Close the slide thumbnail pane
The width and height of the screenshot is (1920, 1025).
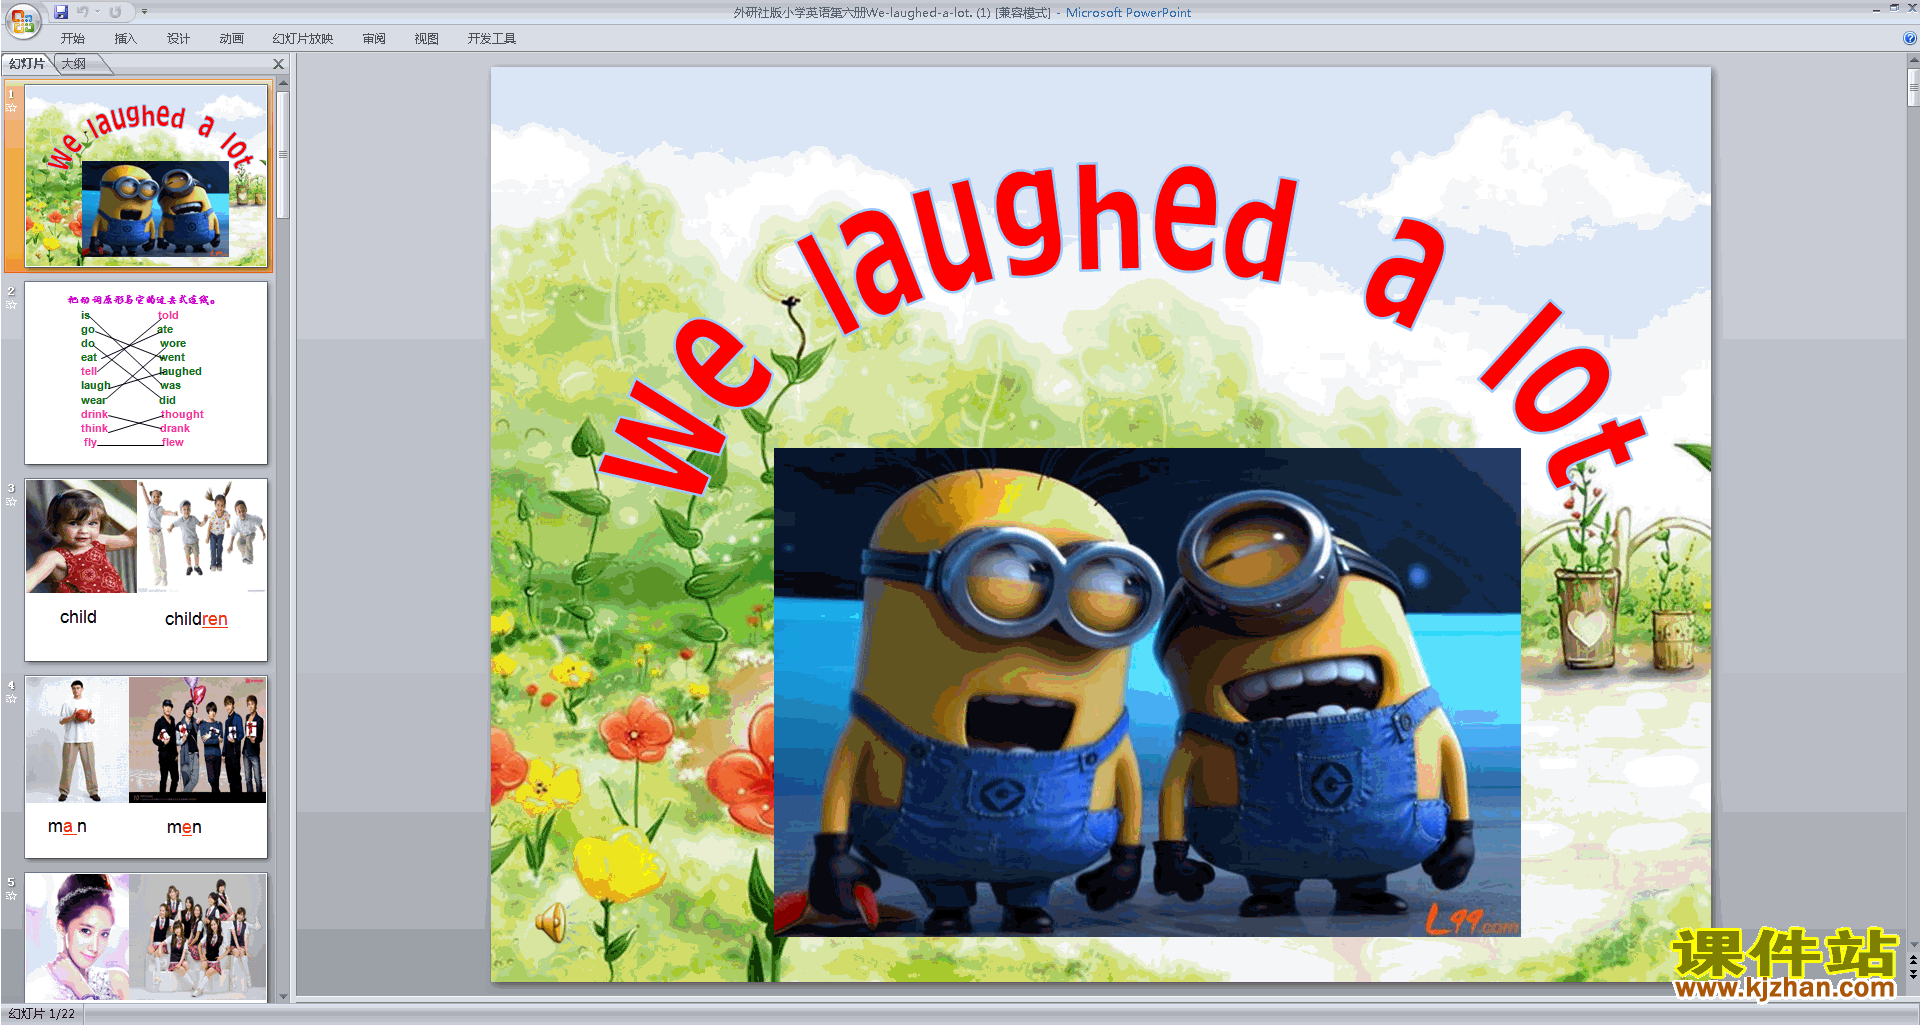[x=279, y=64]
